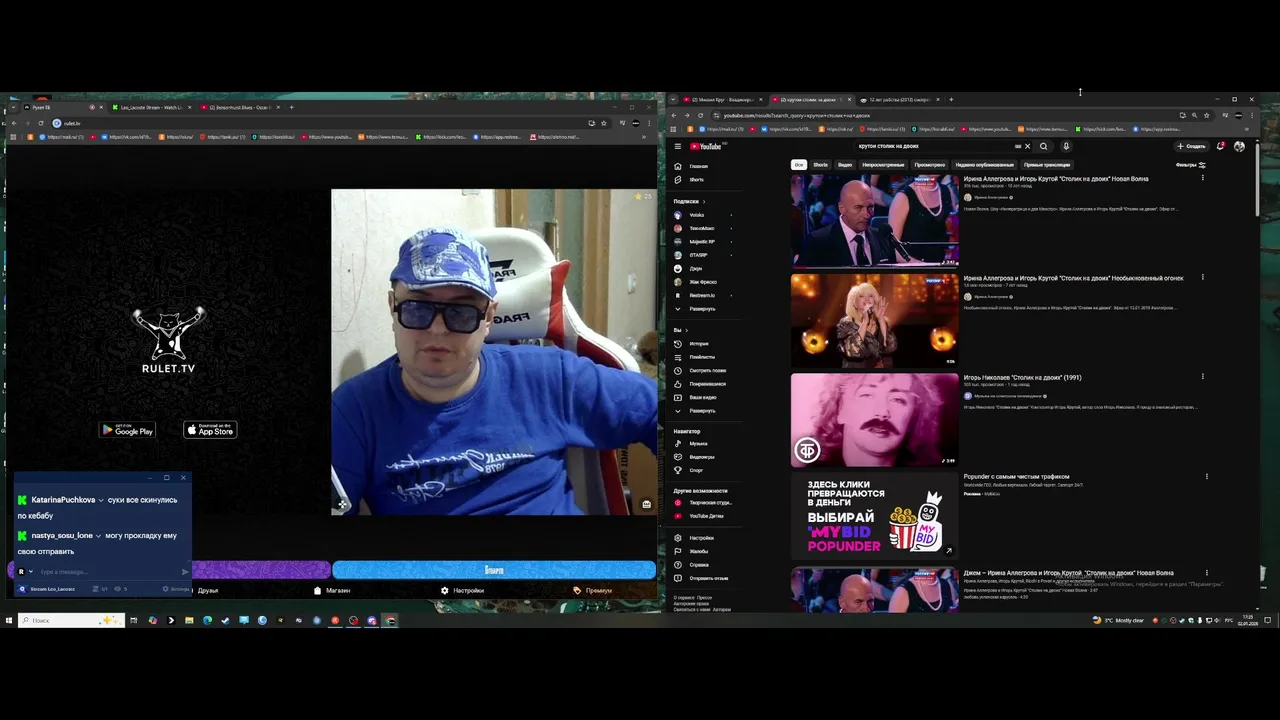Click App Store badge on rulet.tv

(x=210, y=430)
